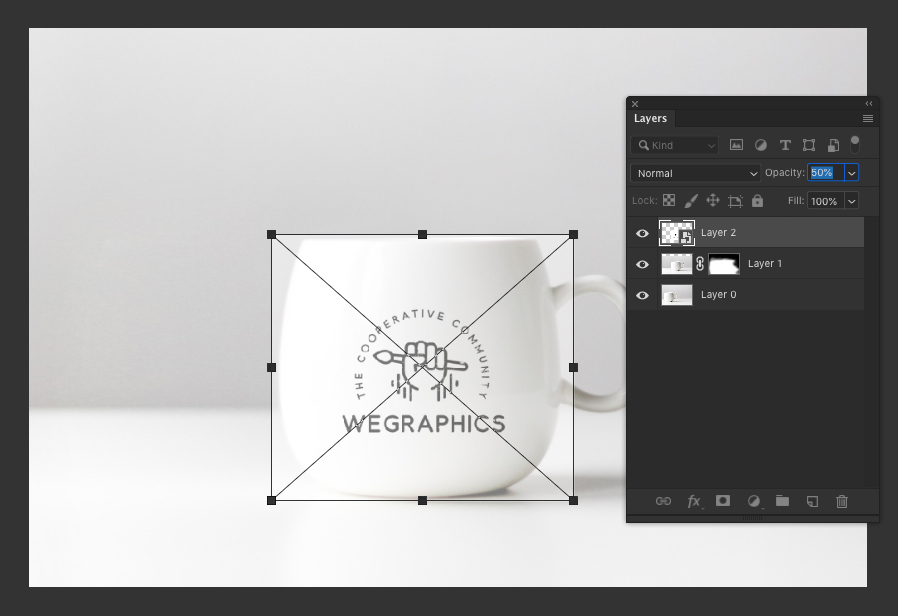Click the mug handle in the canvas
Screen dimensions: 898x616
(591, 342)
